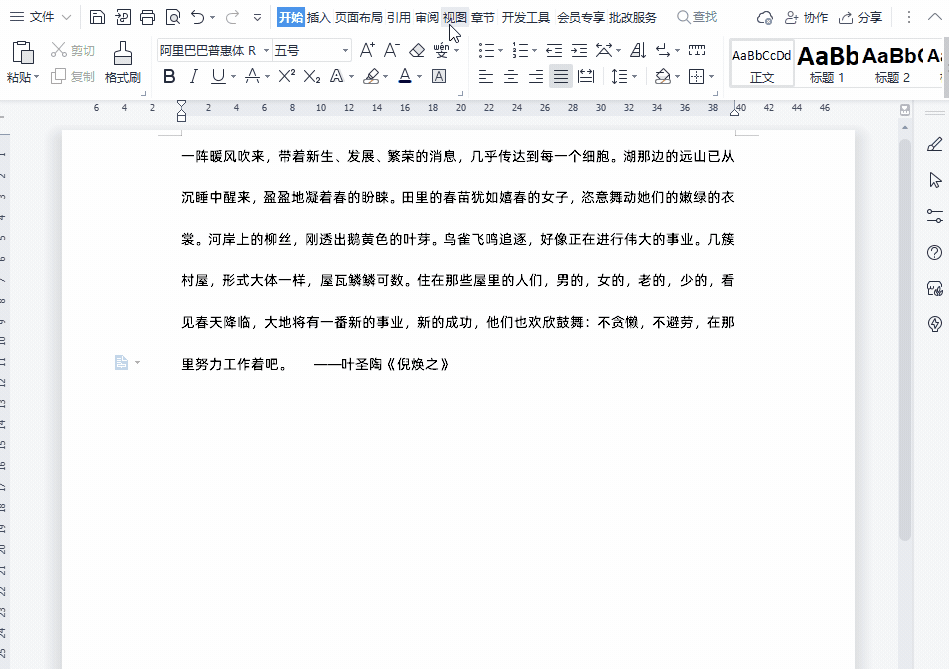Click the increase font size icon
This screenshot has height=669, width=949.
[366, 50]
